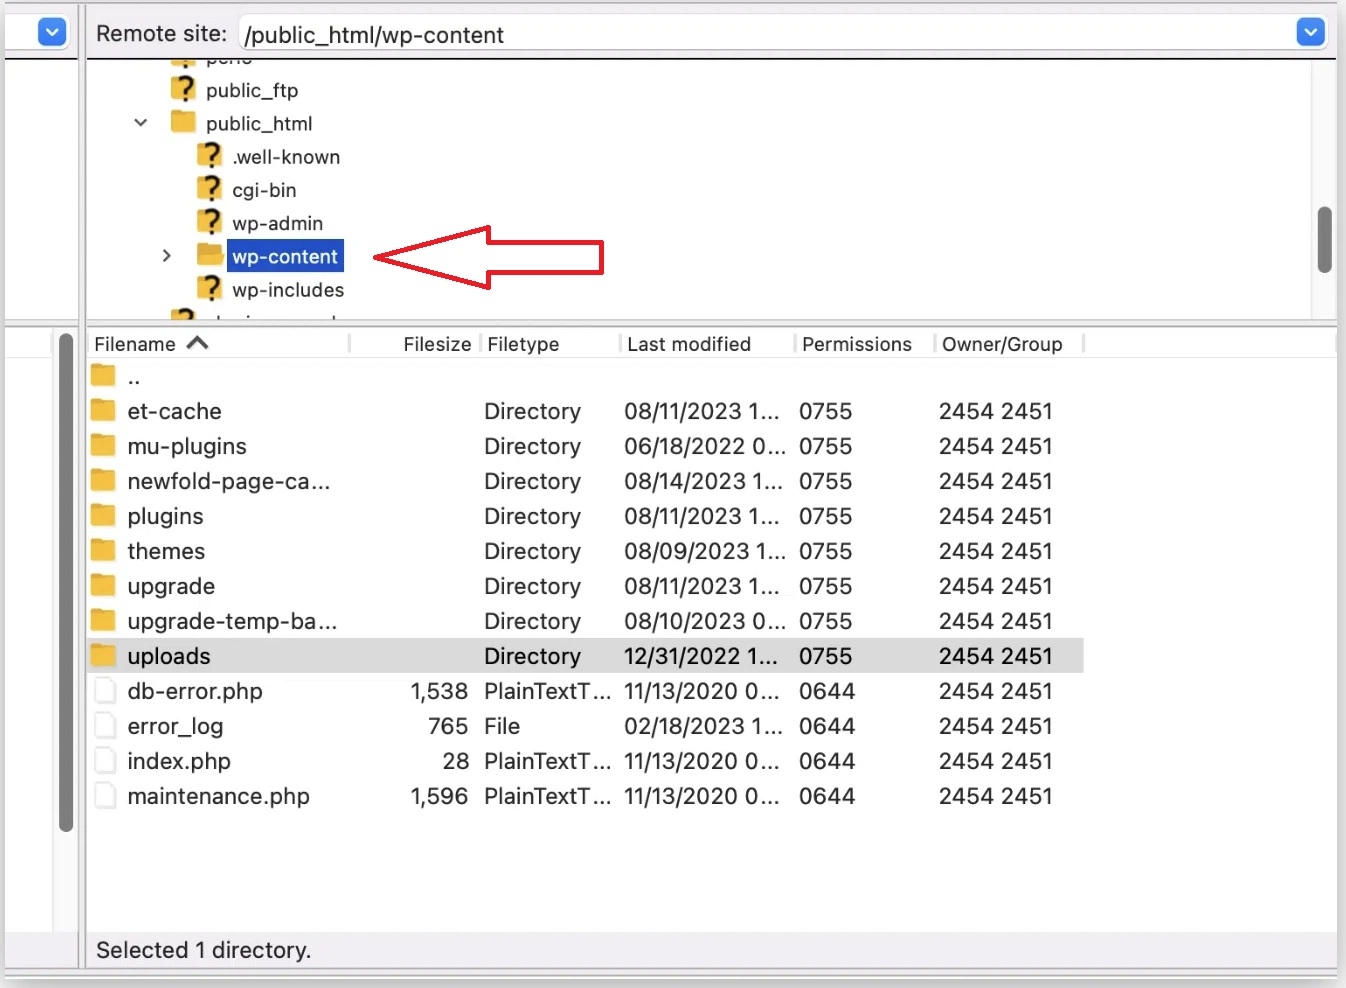Click the parent directory '..' folder icon
Screen dimensions: 1346x988
(104, 375)
